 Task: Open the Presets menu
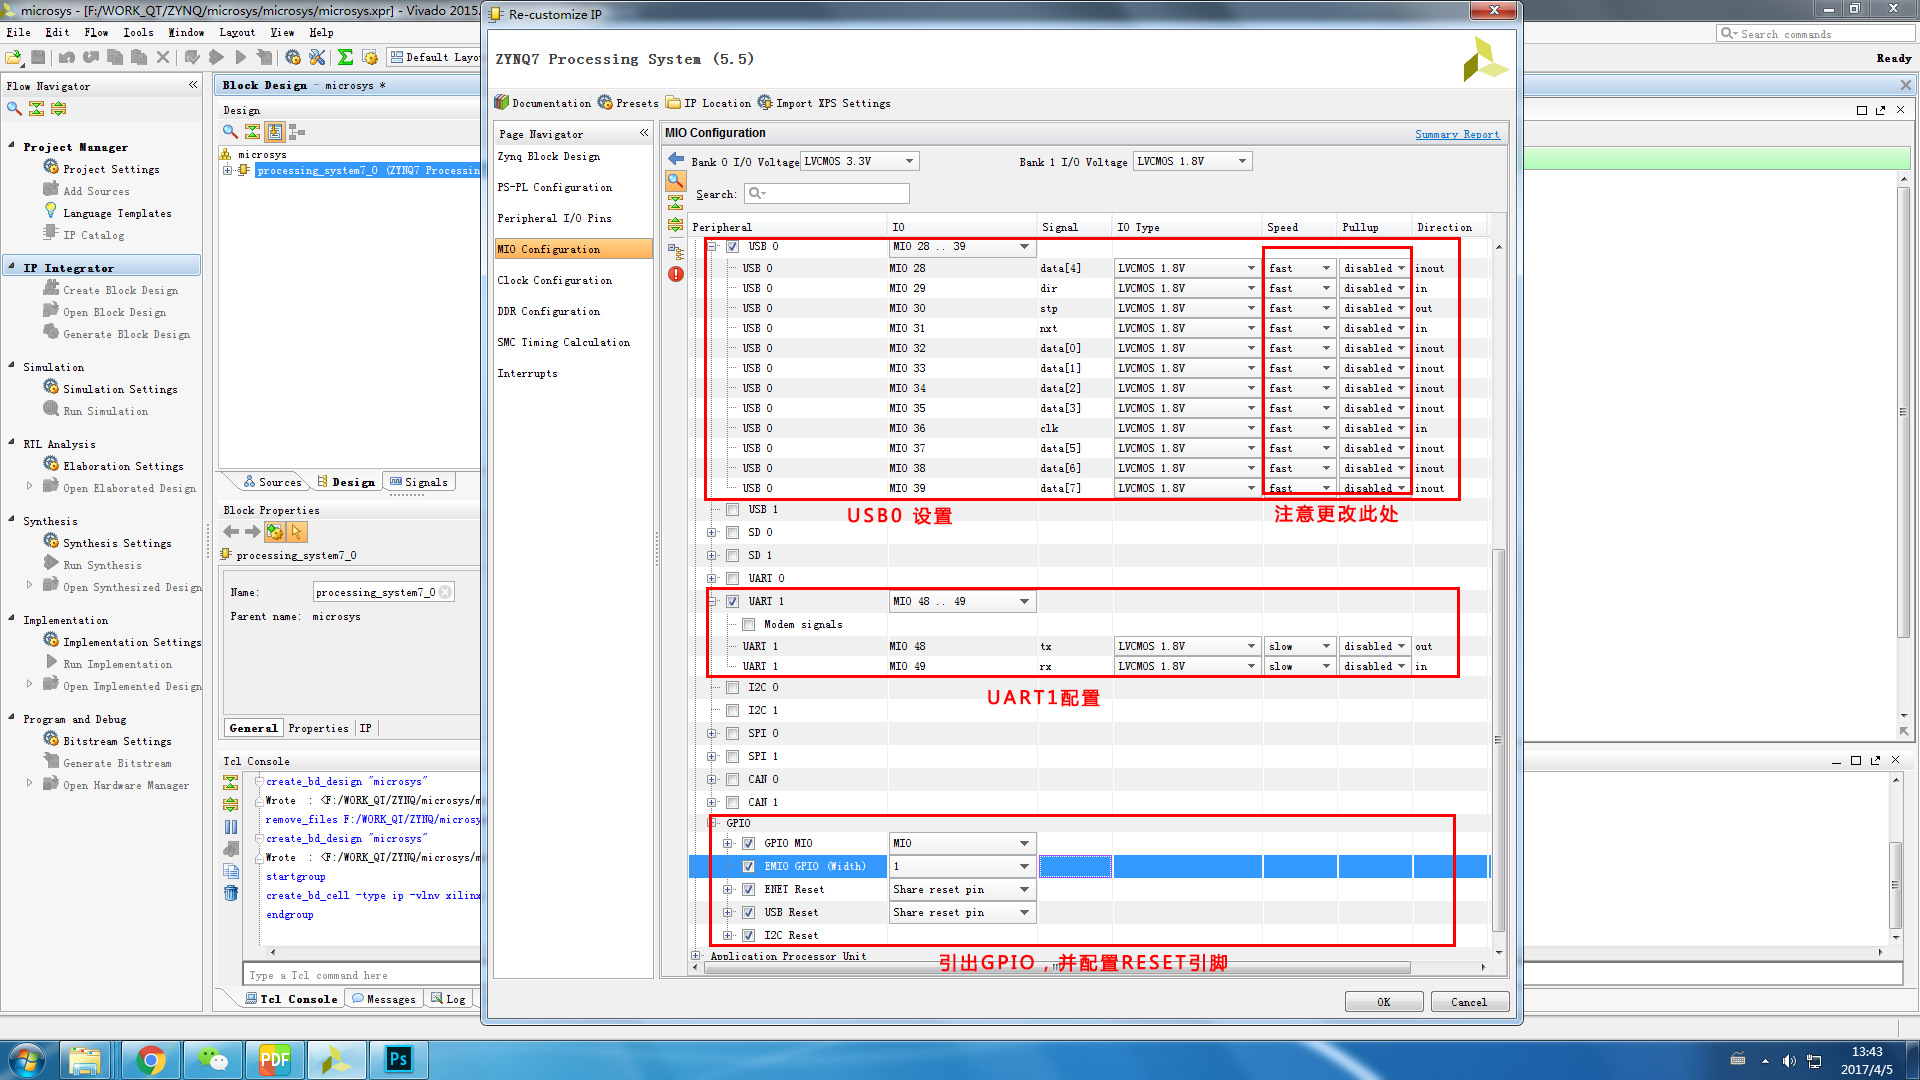click(x=628, y=103)
